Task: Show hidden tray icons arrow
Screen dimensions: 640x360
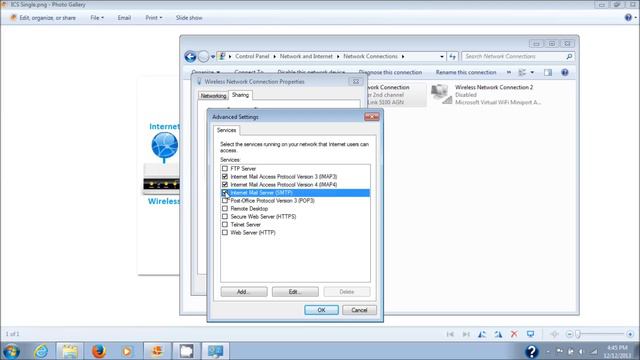Action: click(548, 351)
